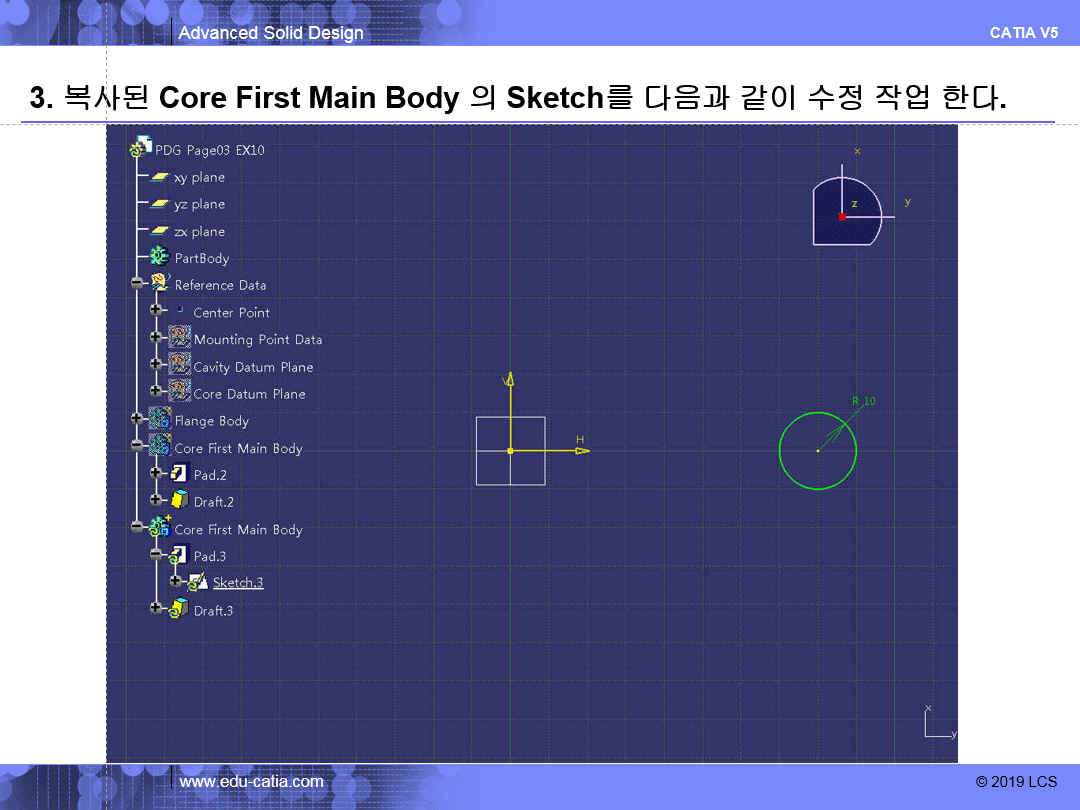Image resolution: width=1080 pixels, height=810 pixels.
Task: Click the Draft.3 feature icon
Action: pyautogui.click(x=179, y=610)
